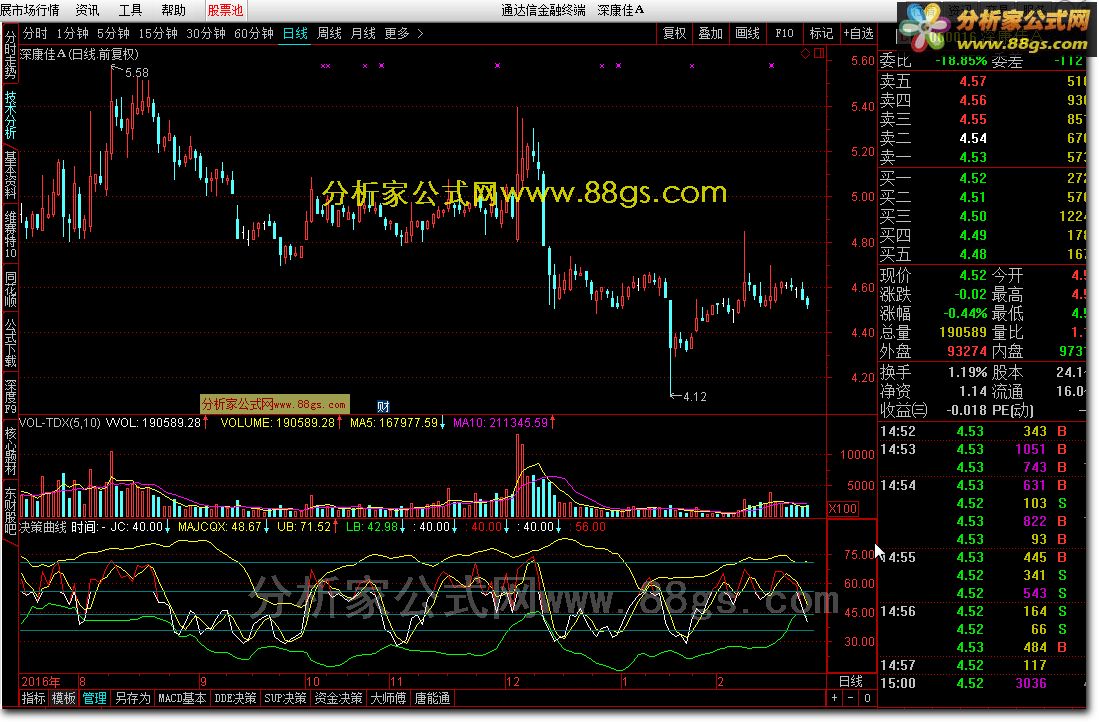Click the chart title 深康佳A(日线.前复权)
The width and height of the screenshot is (1099, 722).
(x=78, y=54)
